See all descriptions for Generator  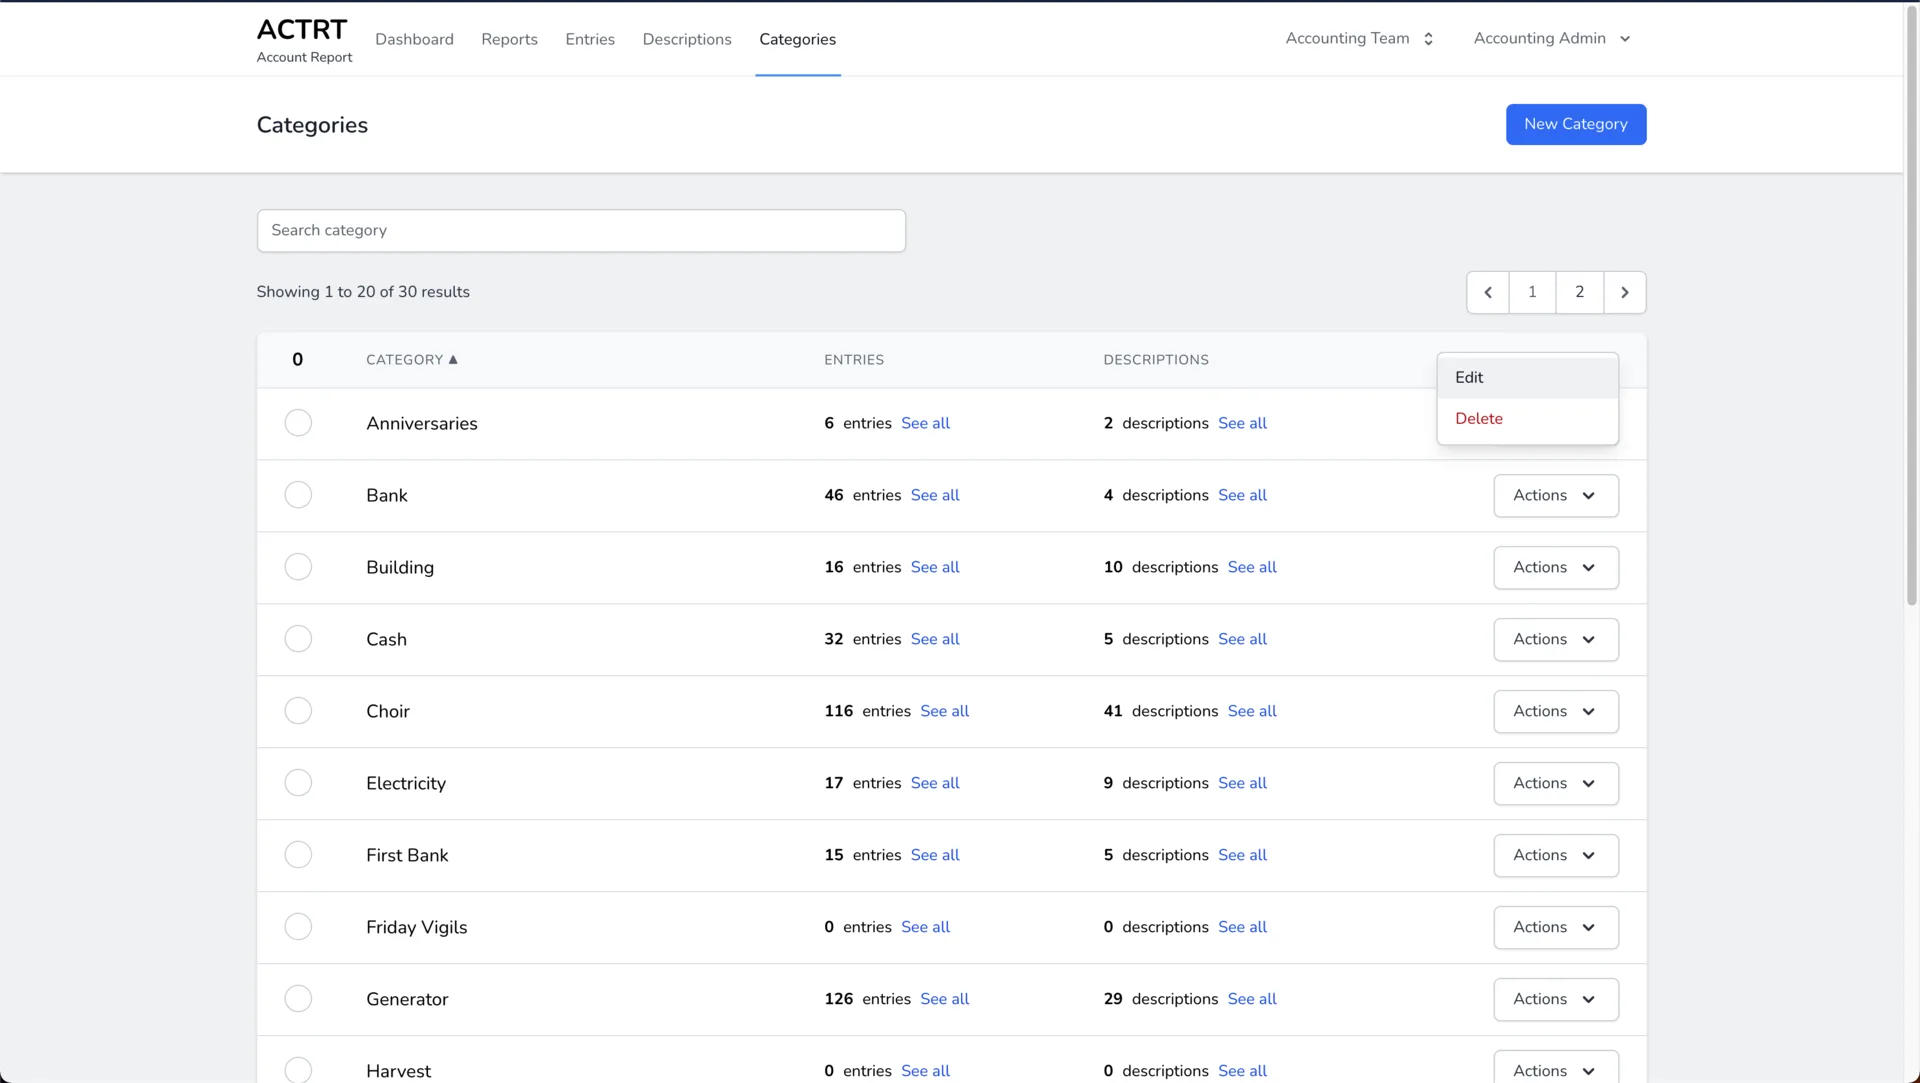tap(1252, 999)
